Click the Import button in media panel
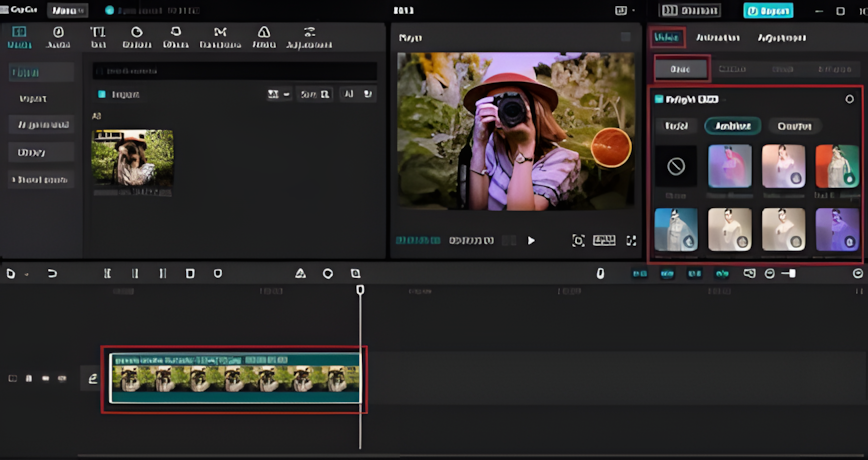This screenshot has width=868, height=460. 119,95
